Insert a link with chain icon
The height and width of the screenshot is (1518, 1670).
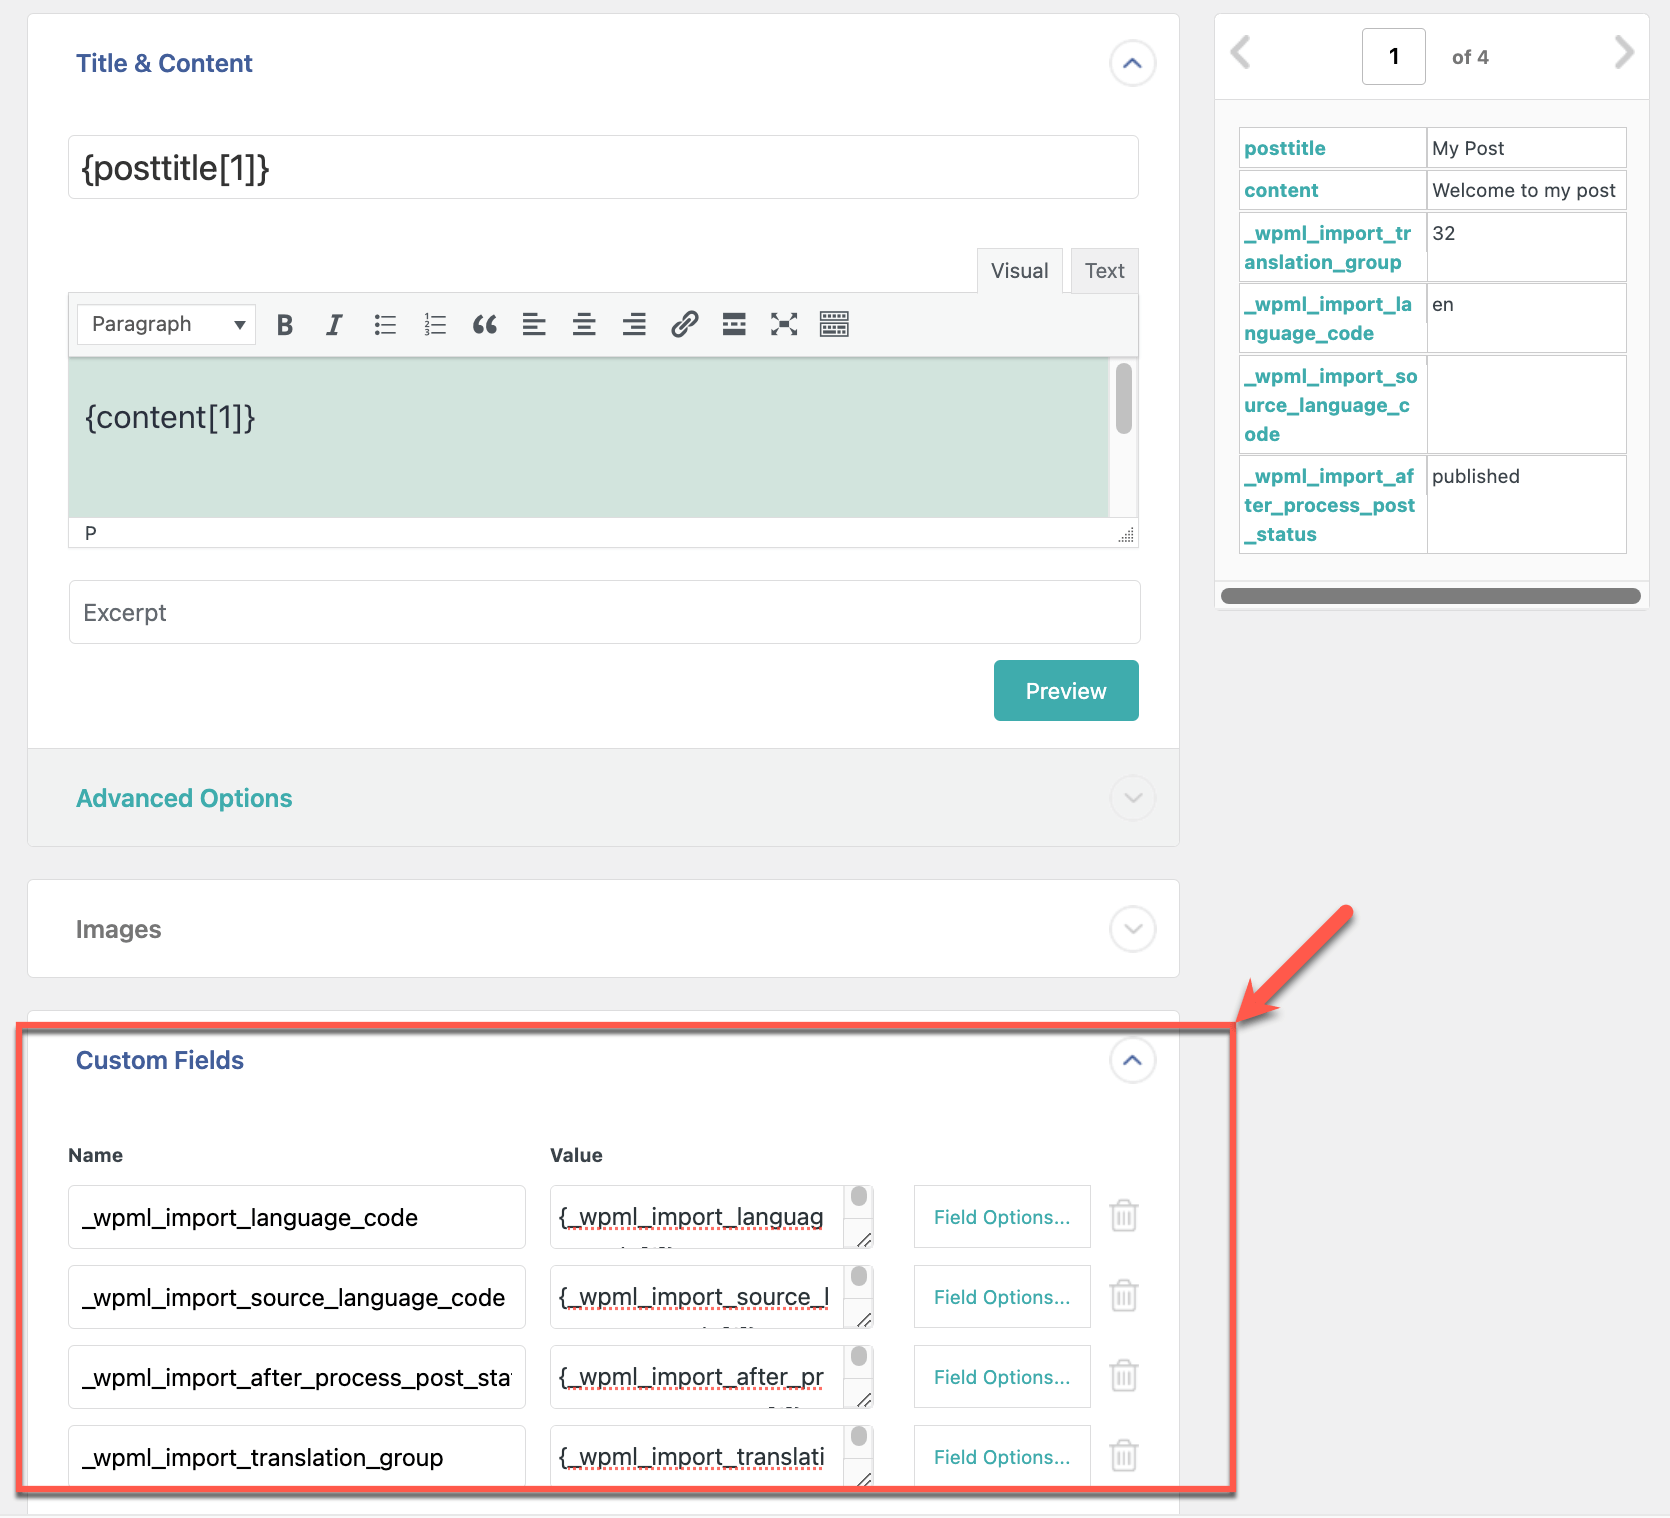click(684, 324)
